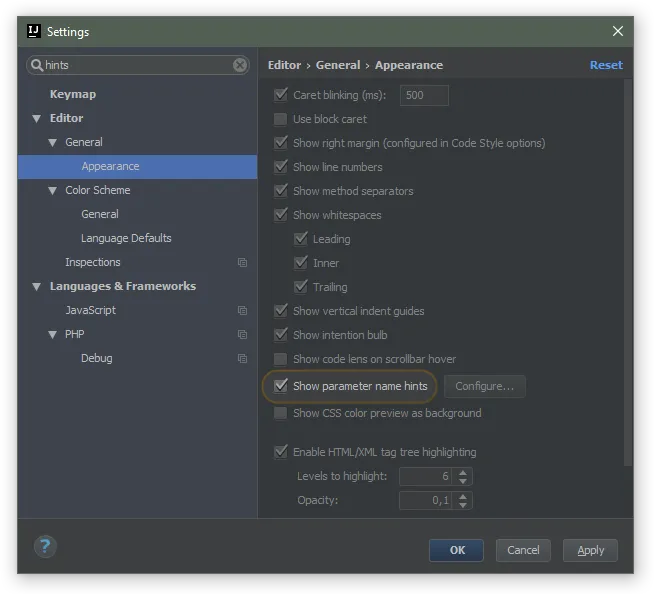This screenshot has width=654, height=594.
Task: Increase Levels to highlight value
Action: pyautogui.click(x=463, y=473)
